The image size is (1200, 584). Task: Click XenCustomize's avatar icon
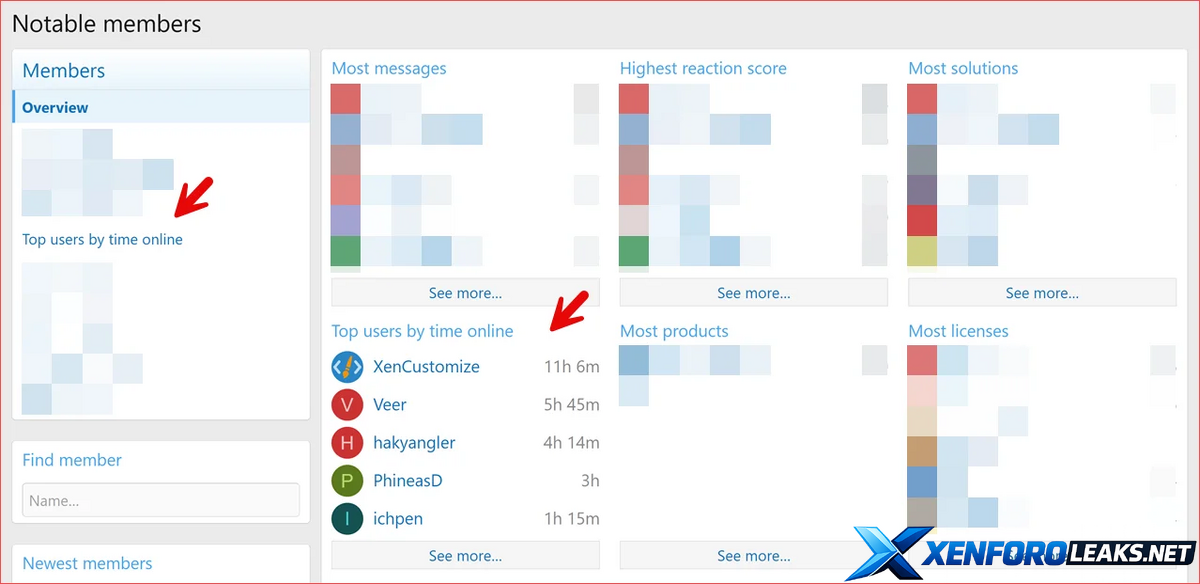pyautogui.click(x=346, y=367)
